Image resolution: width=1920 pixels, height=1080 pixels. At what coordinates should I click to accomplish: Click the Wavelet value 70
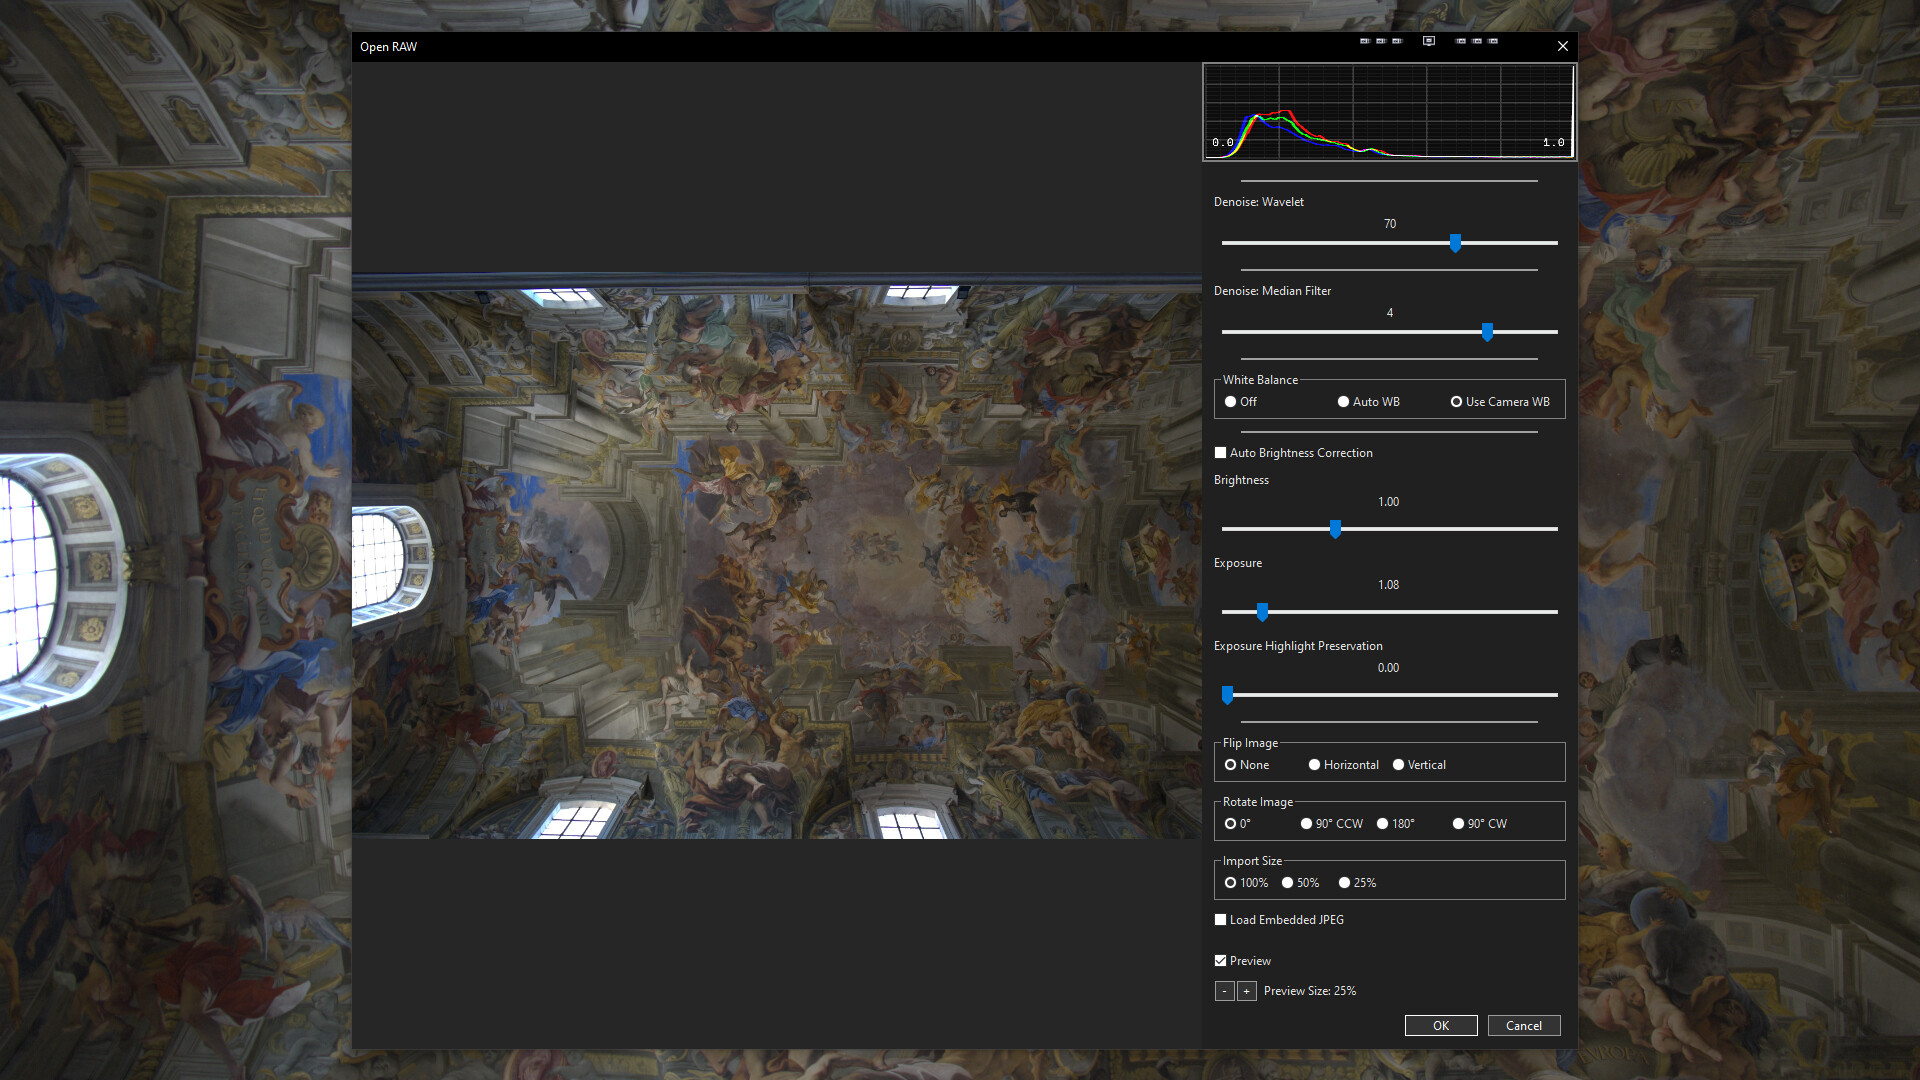[x=1390, y=224]
